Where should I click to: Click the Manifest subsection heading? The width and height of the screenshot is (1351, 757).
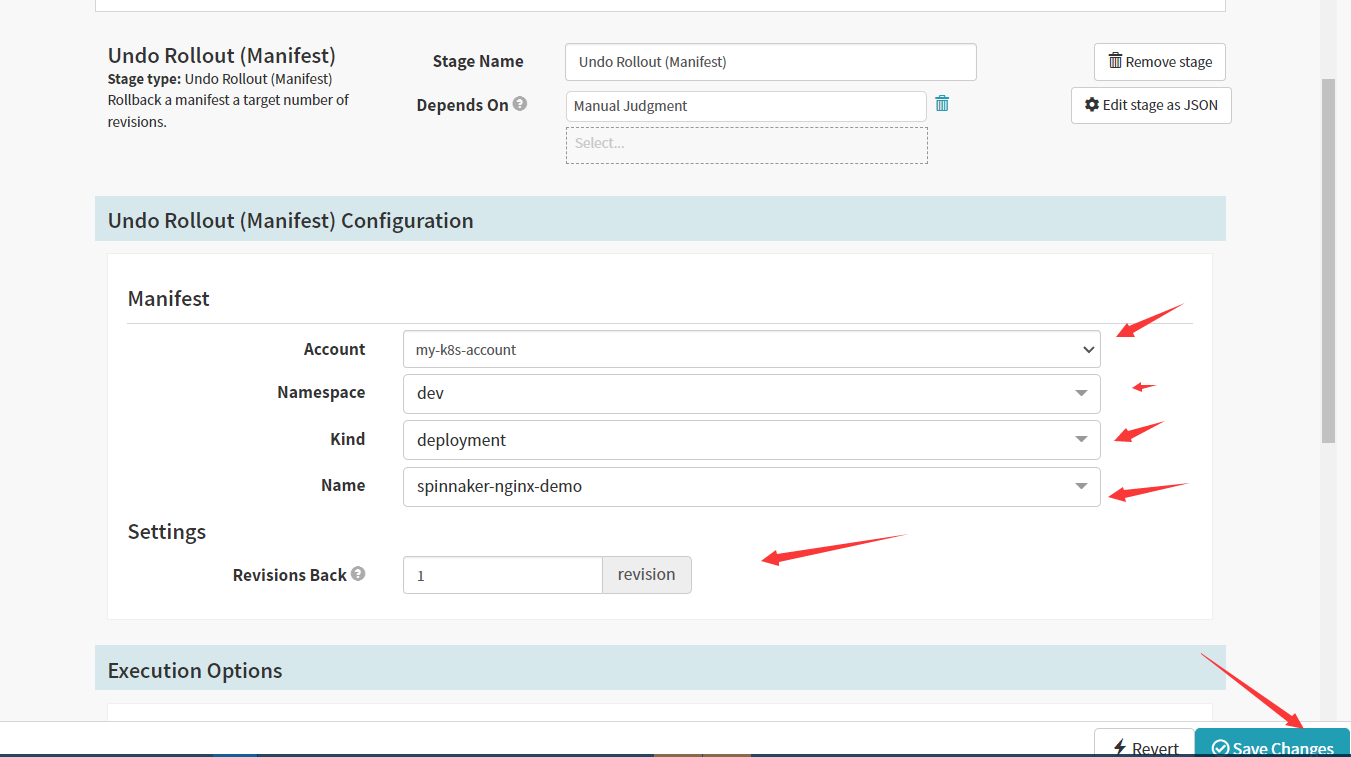pos(169,298)
